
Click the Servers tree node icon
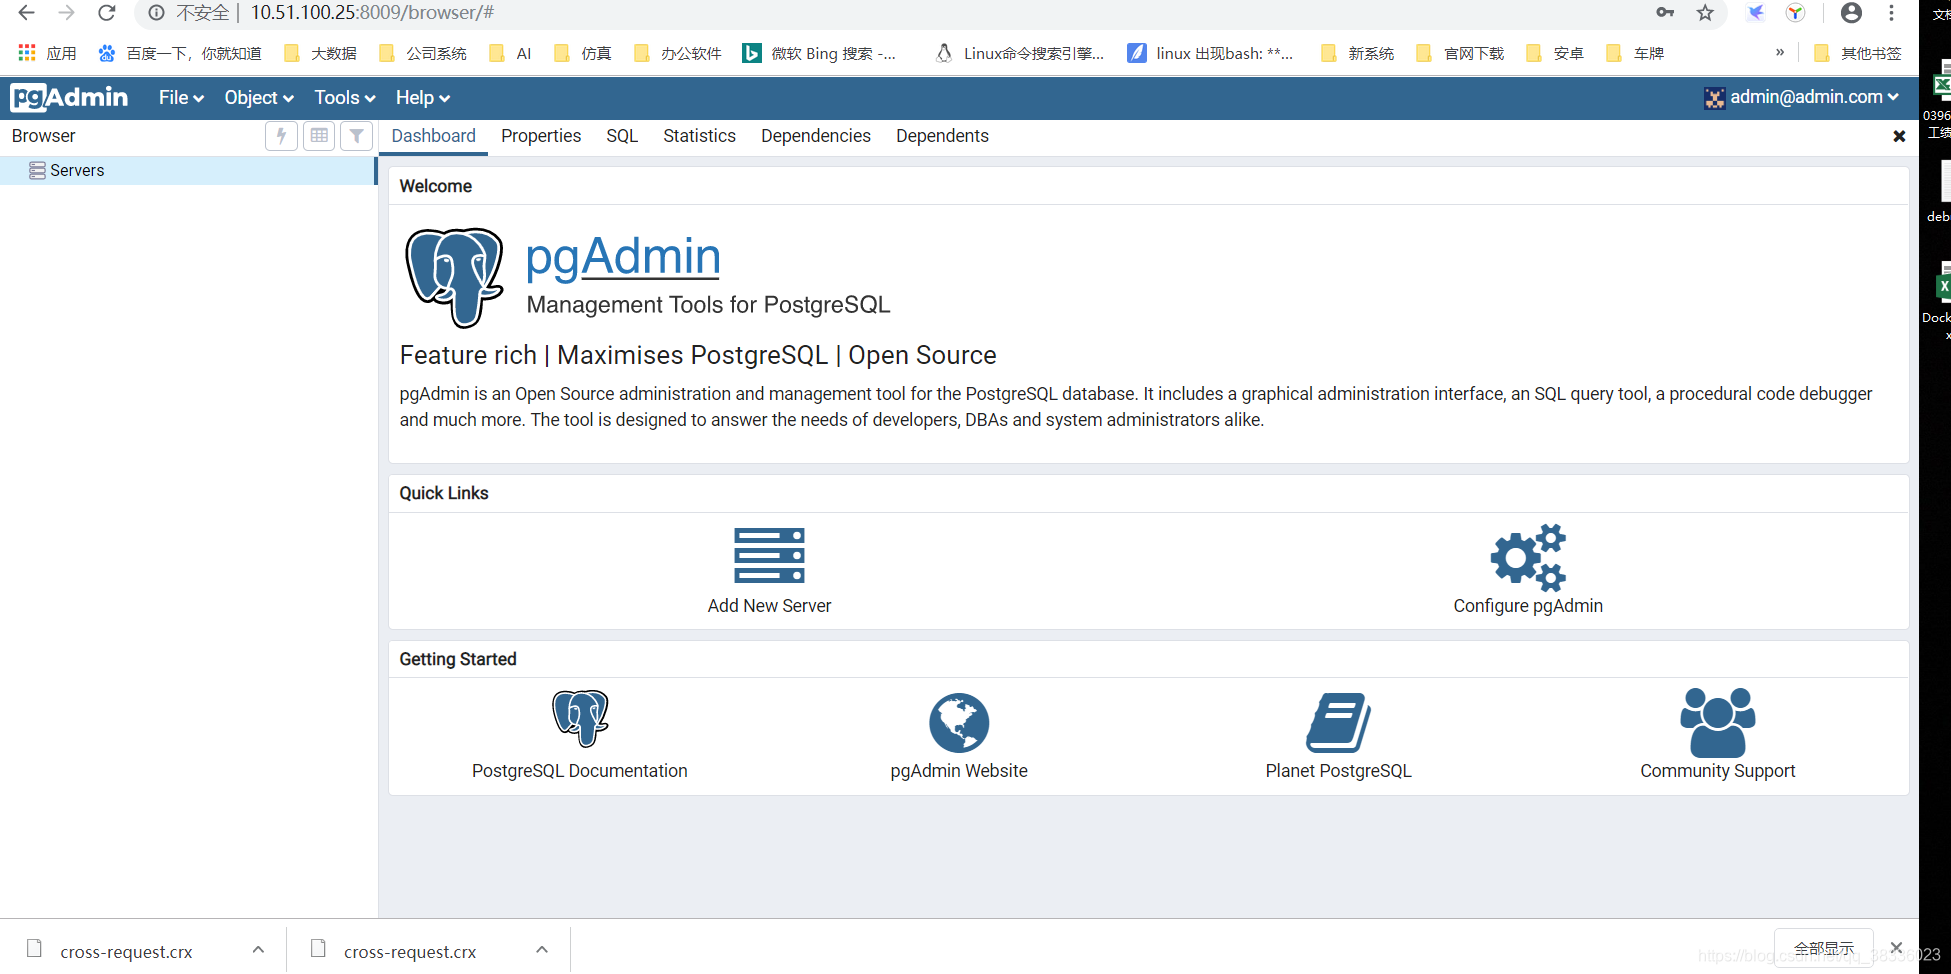37,170
